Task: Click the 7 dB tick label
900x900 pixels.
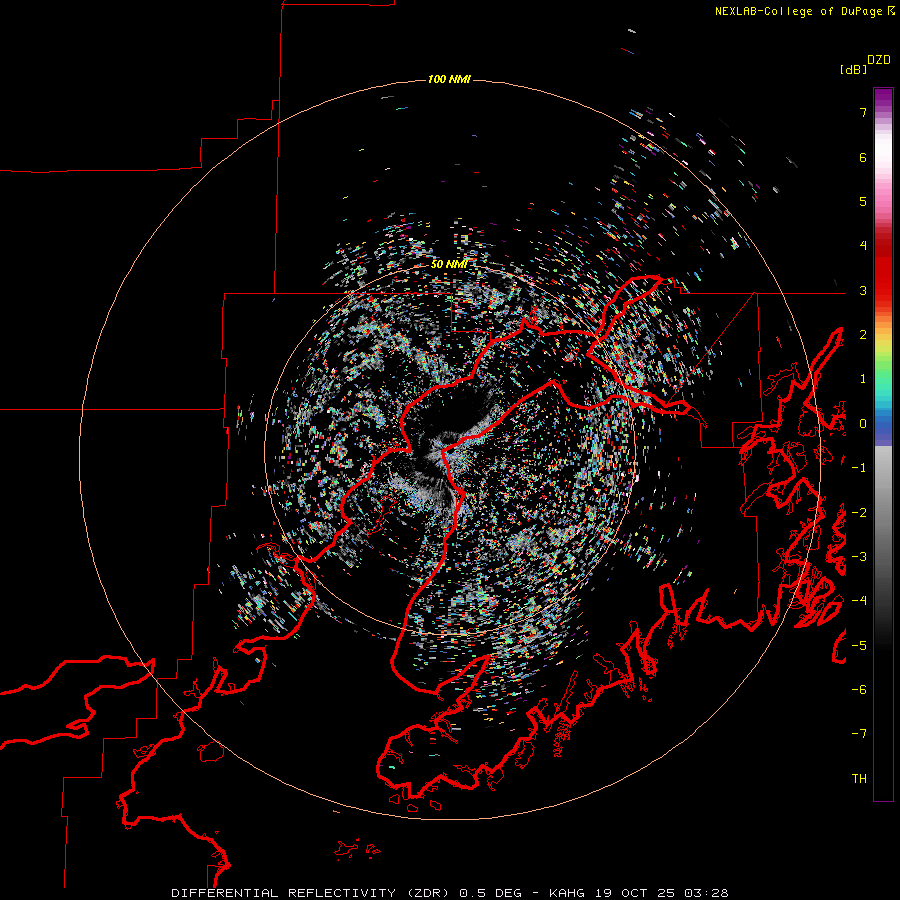Action: [x=863, y=112]
